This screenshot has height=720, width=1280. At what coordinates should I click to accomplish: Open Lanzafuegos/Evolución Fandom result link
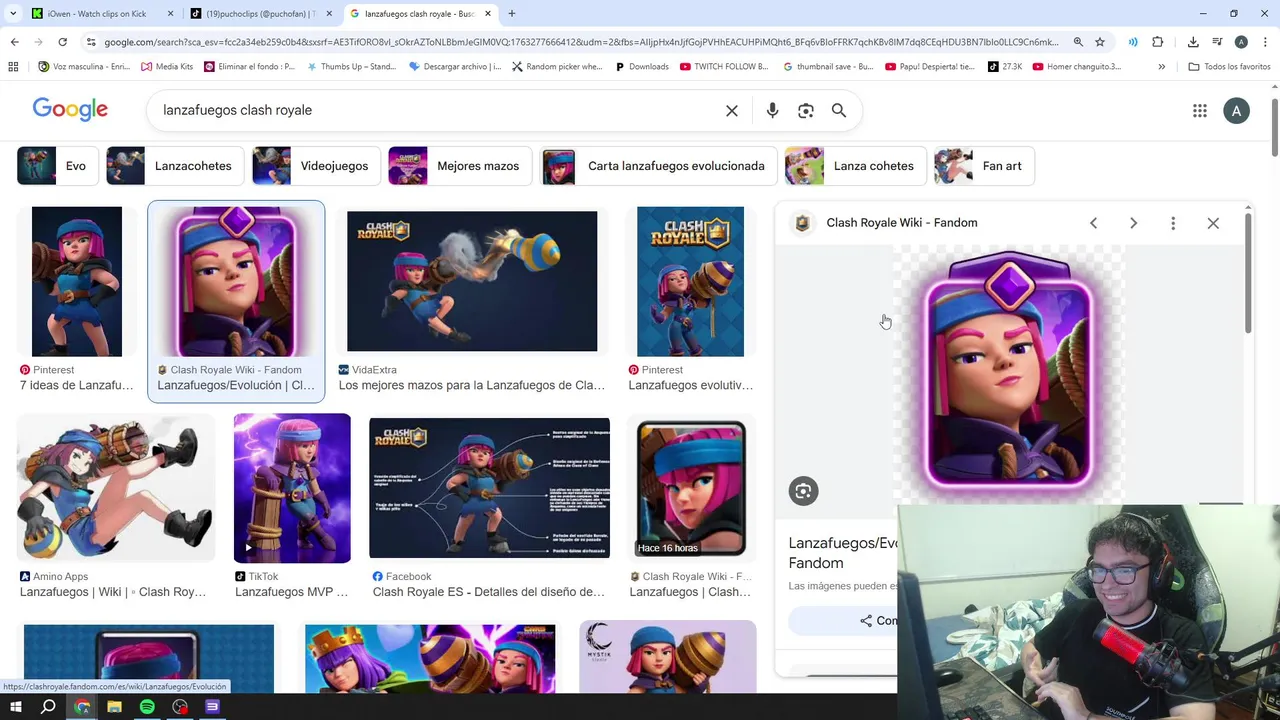236,385
